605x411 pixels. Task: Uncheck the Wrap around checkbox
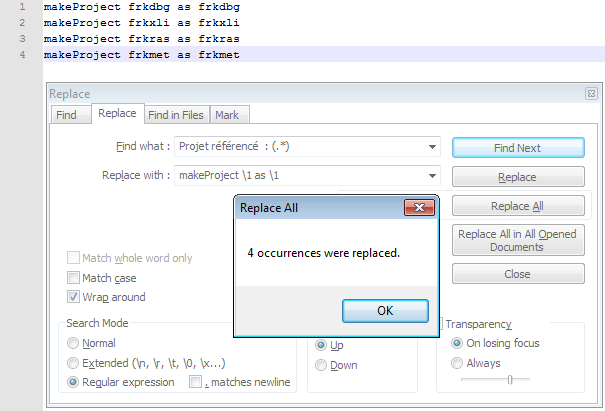click(x=73, y=297)
